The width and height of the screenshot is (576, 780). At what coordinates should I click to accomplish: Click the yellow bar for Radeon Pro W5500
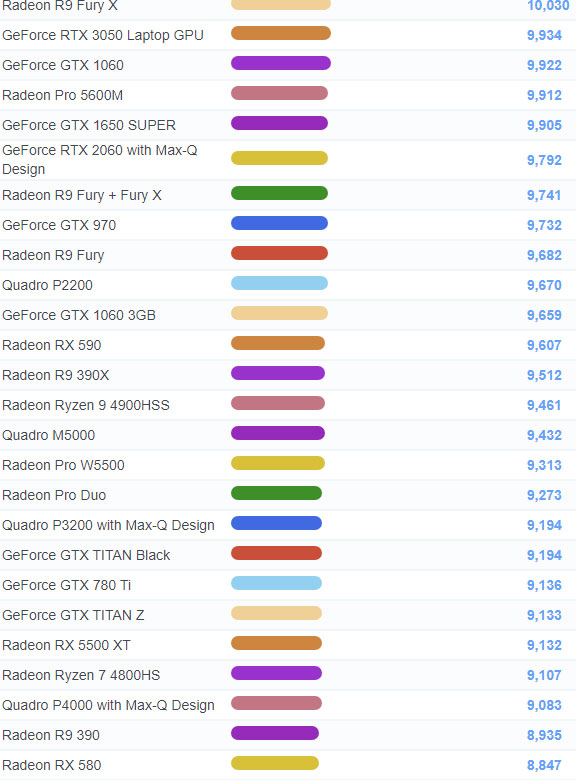(278, 463)
